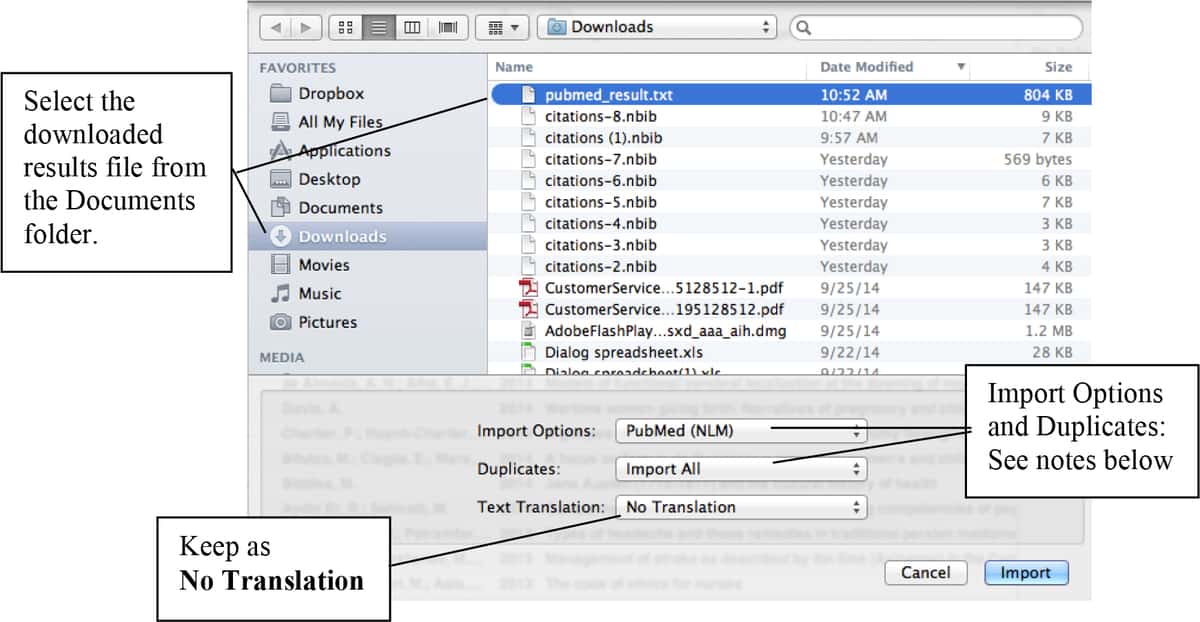Switch to icon view
The height and width of the screenshot is (622, 1200).
click(x=344, y=27)
